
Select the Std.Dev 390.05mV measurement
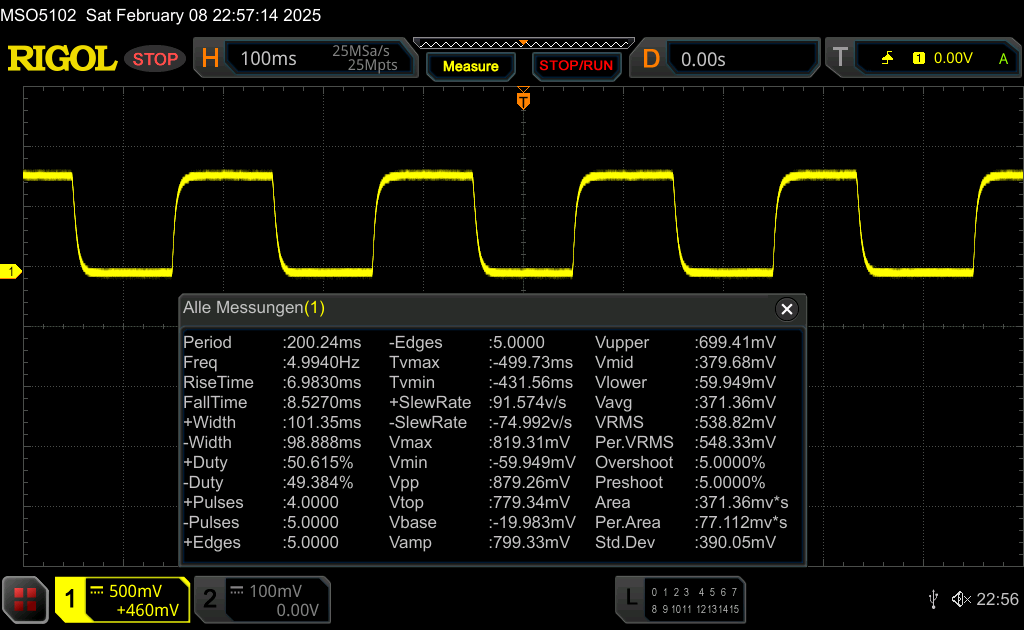point(686,543)
